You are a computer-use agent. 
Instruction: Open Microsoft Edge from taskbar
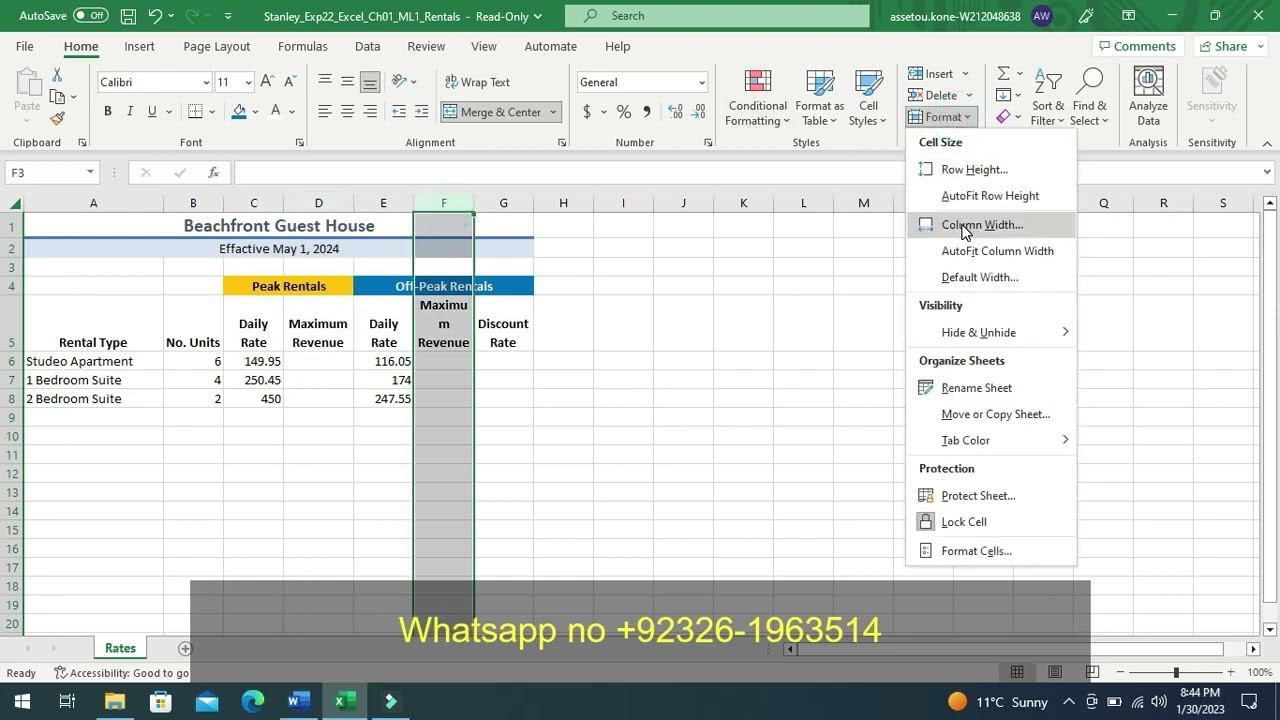pos(252,701)
